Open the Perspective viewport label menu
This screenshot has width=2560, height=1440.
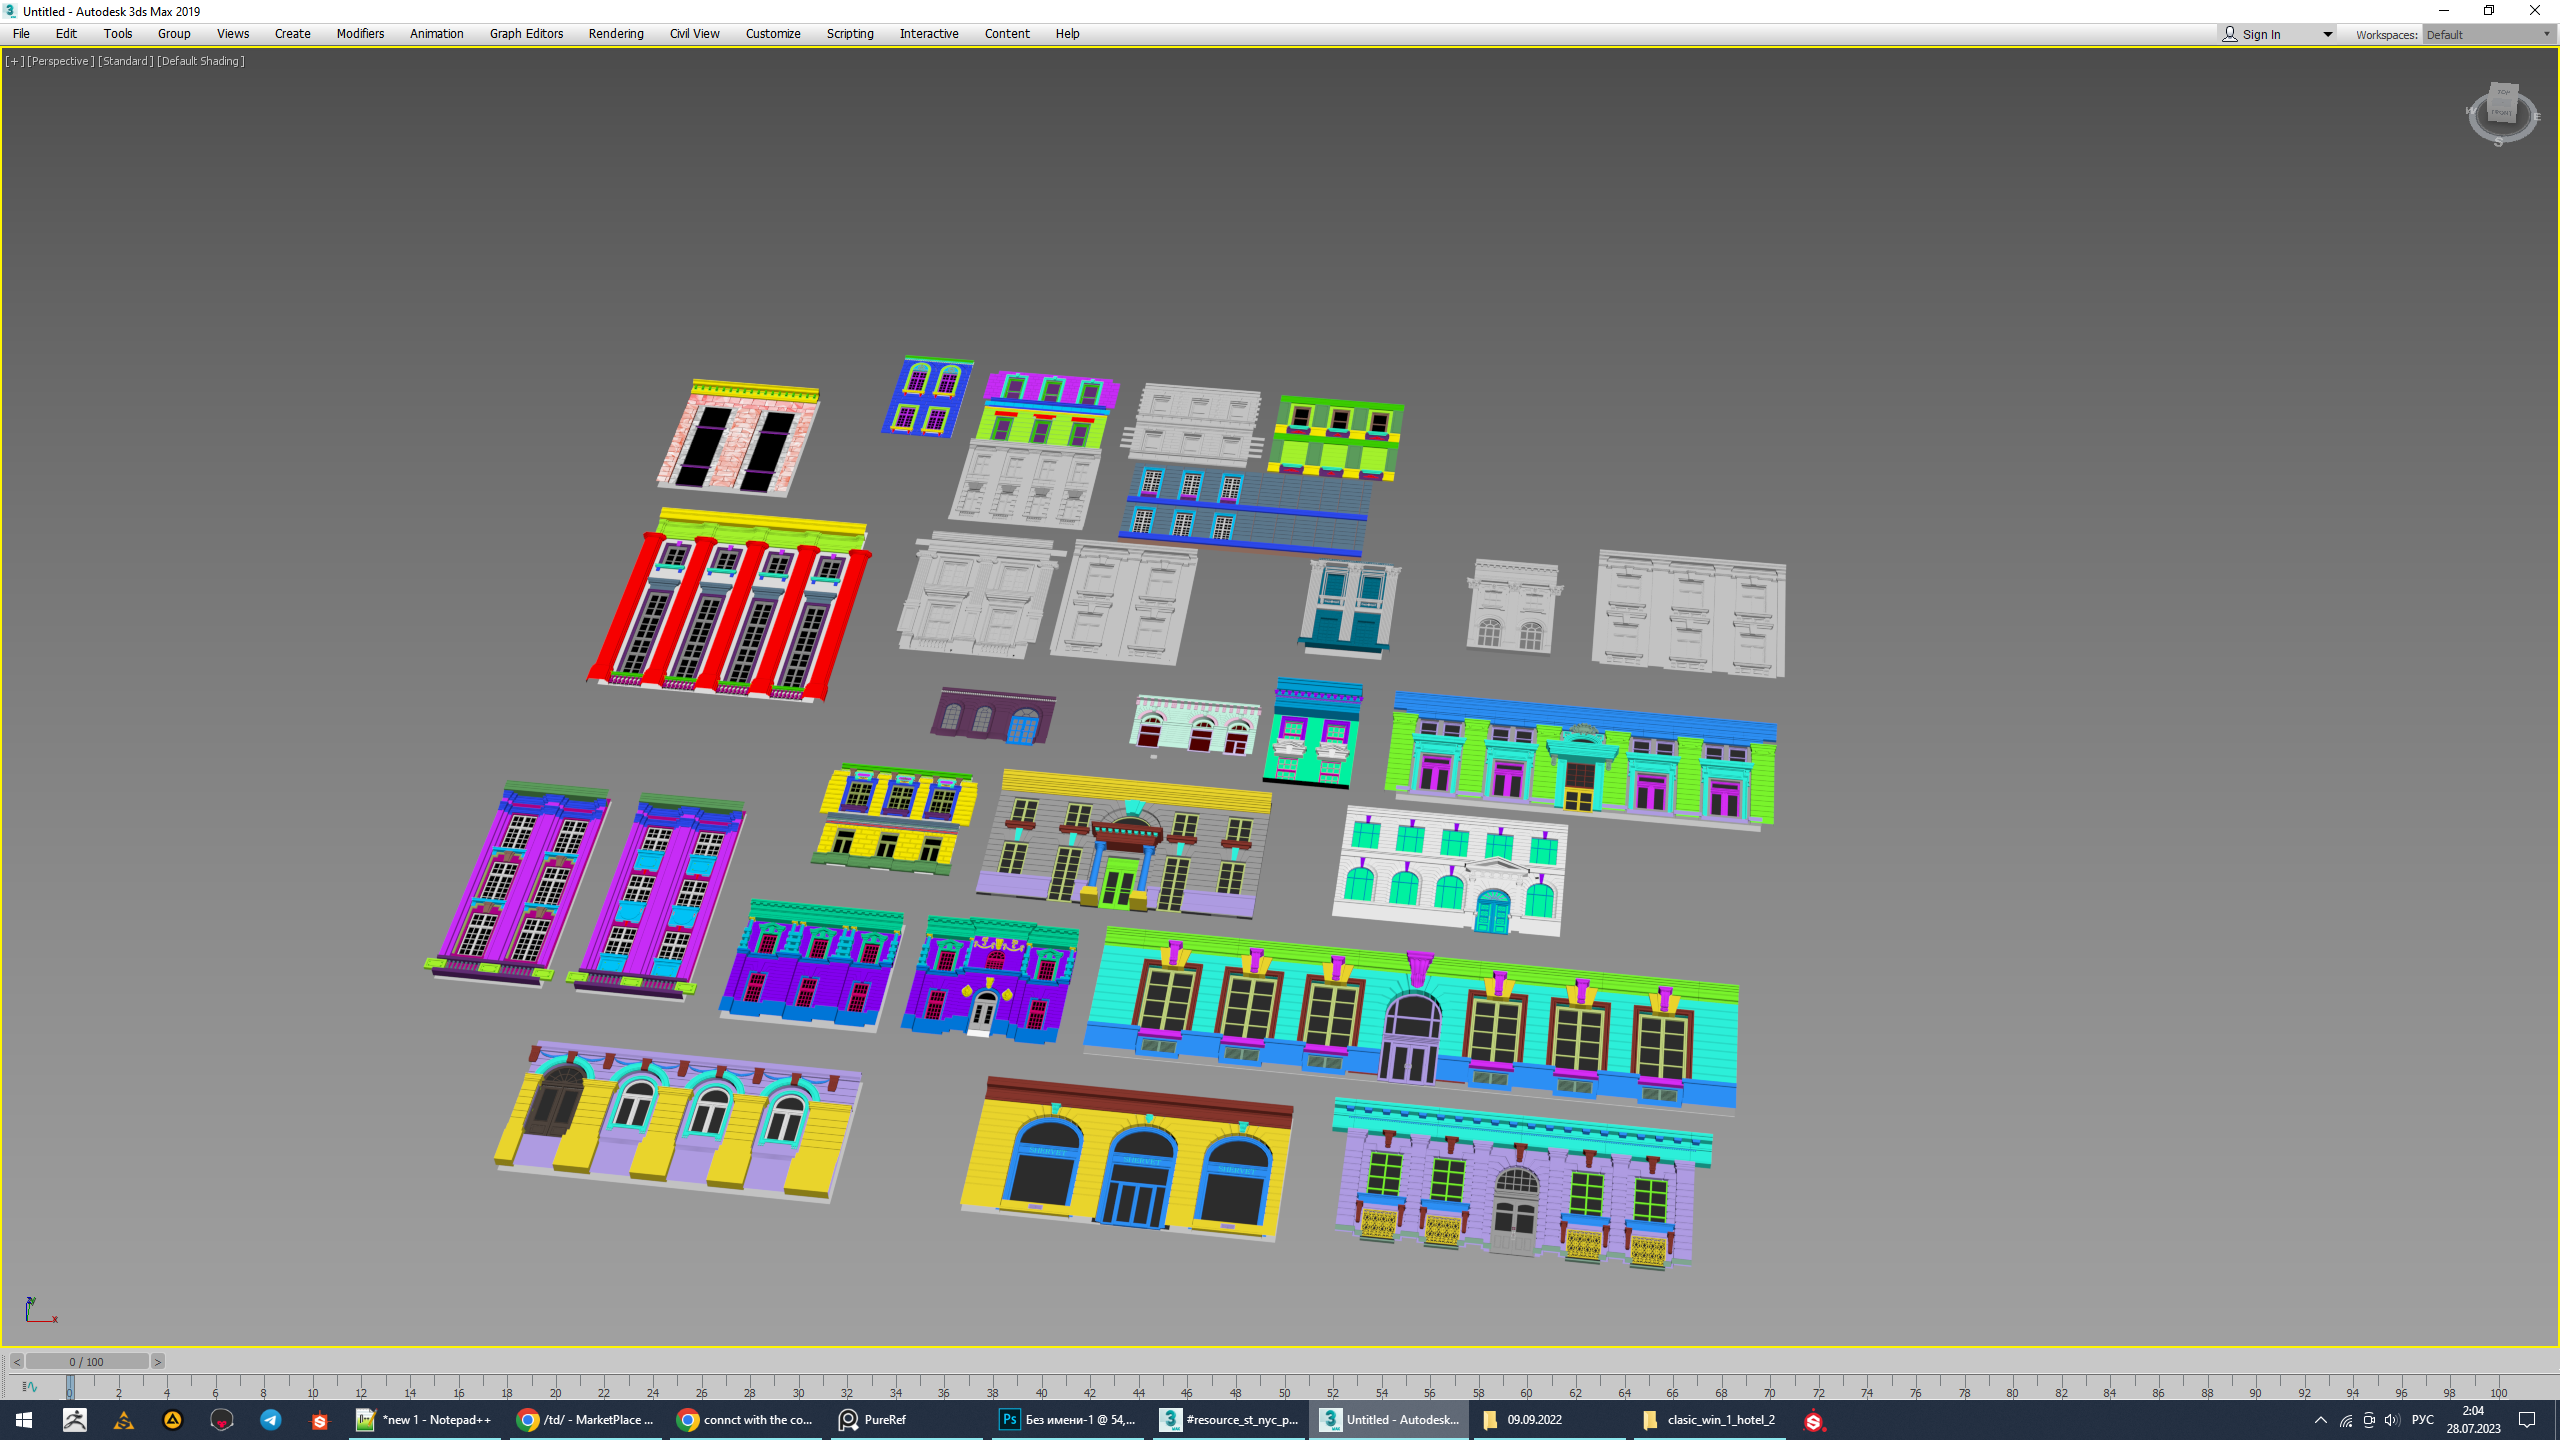(60, 61)
